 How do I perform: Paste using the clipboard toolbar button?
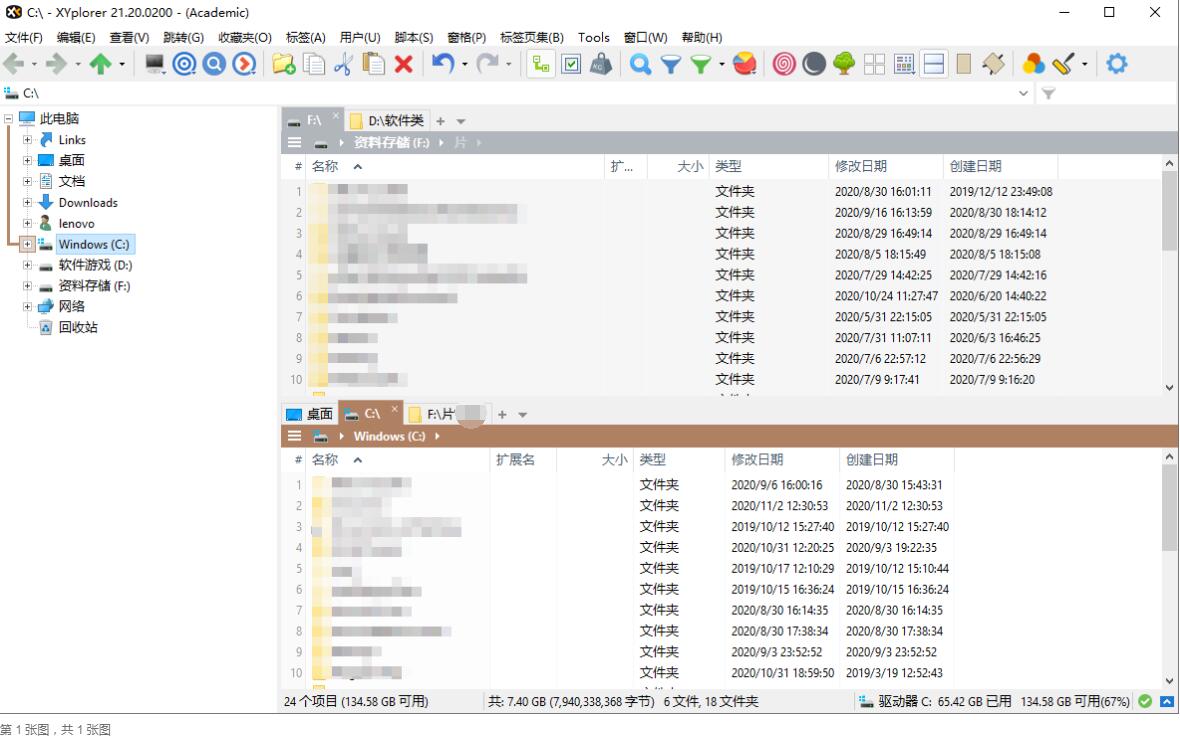tap(373, 63)
